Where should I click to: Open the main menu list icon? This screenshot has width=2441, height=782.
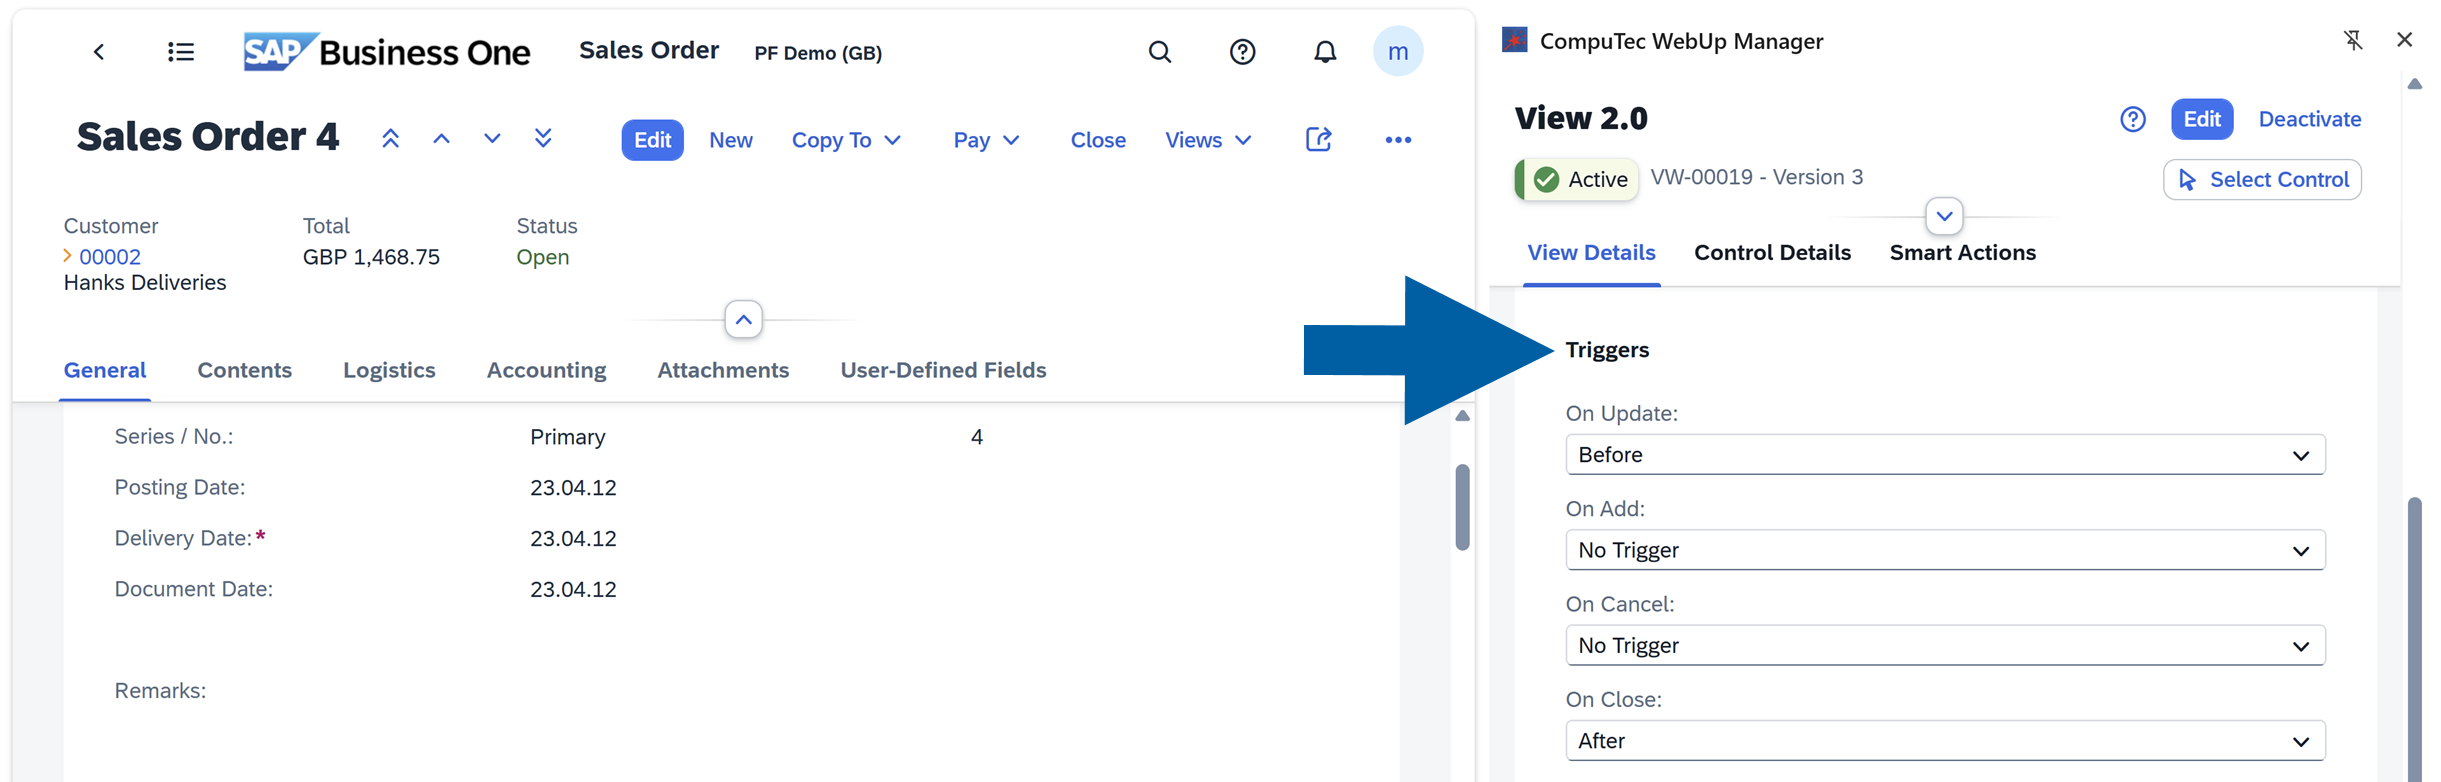[x=181, y=52]
